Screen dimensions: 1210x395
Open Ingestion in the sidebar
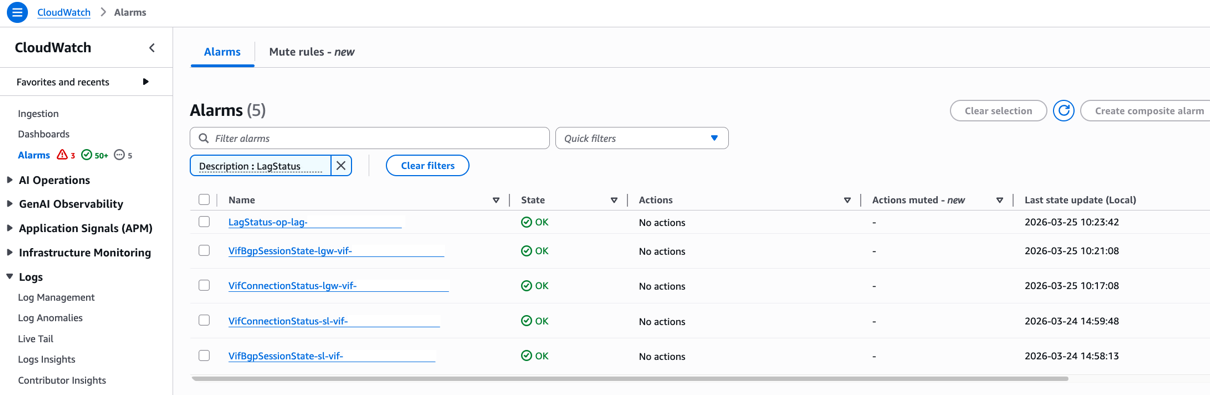pos(38,114)
